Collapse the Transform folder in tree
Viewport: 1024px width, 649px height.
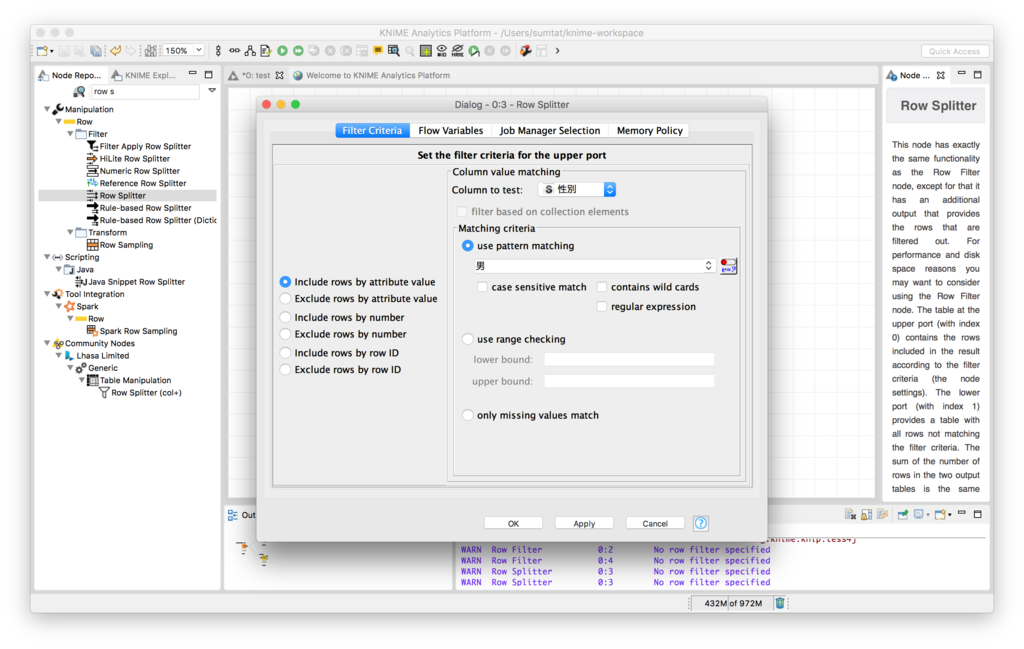71,232
